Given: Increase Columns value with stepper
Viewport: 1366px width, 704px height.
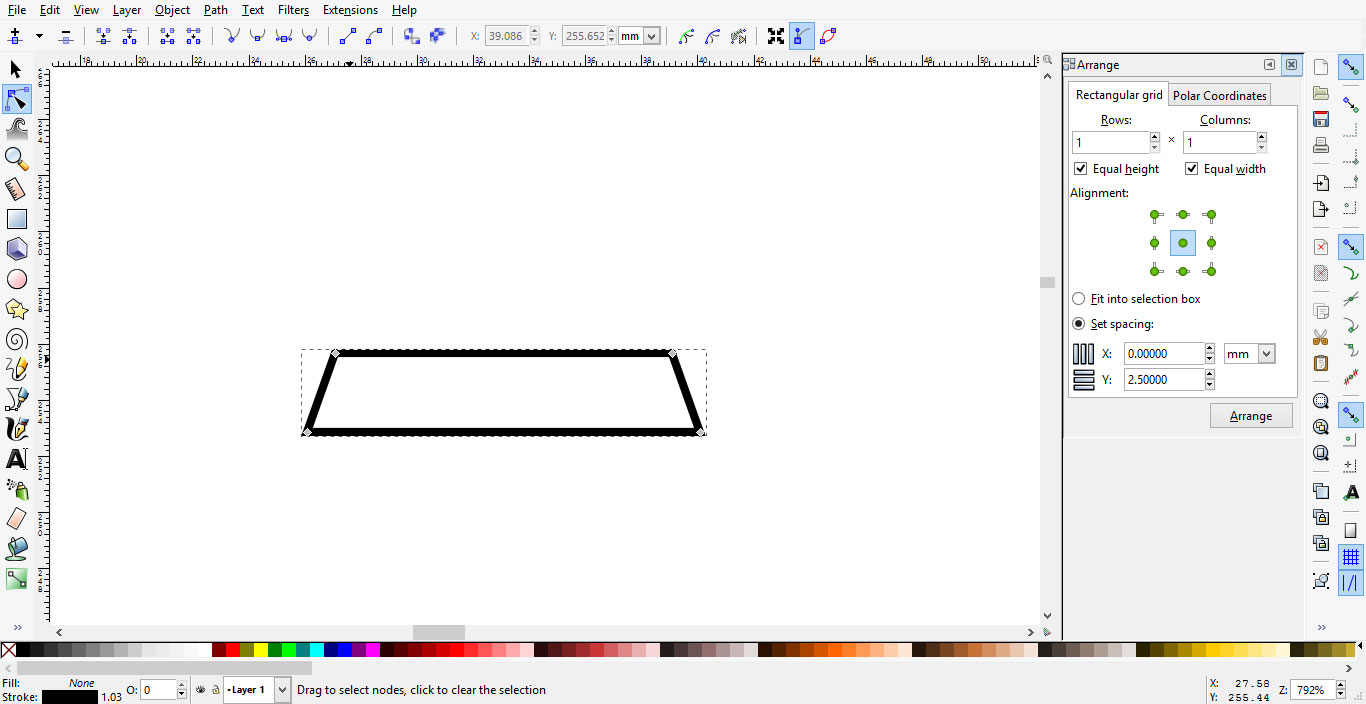Looking at the screenshot, I should 1262,138.
